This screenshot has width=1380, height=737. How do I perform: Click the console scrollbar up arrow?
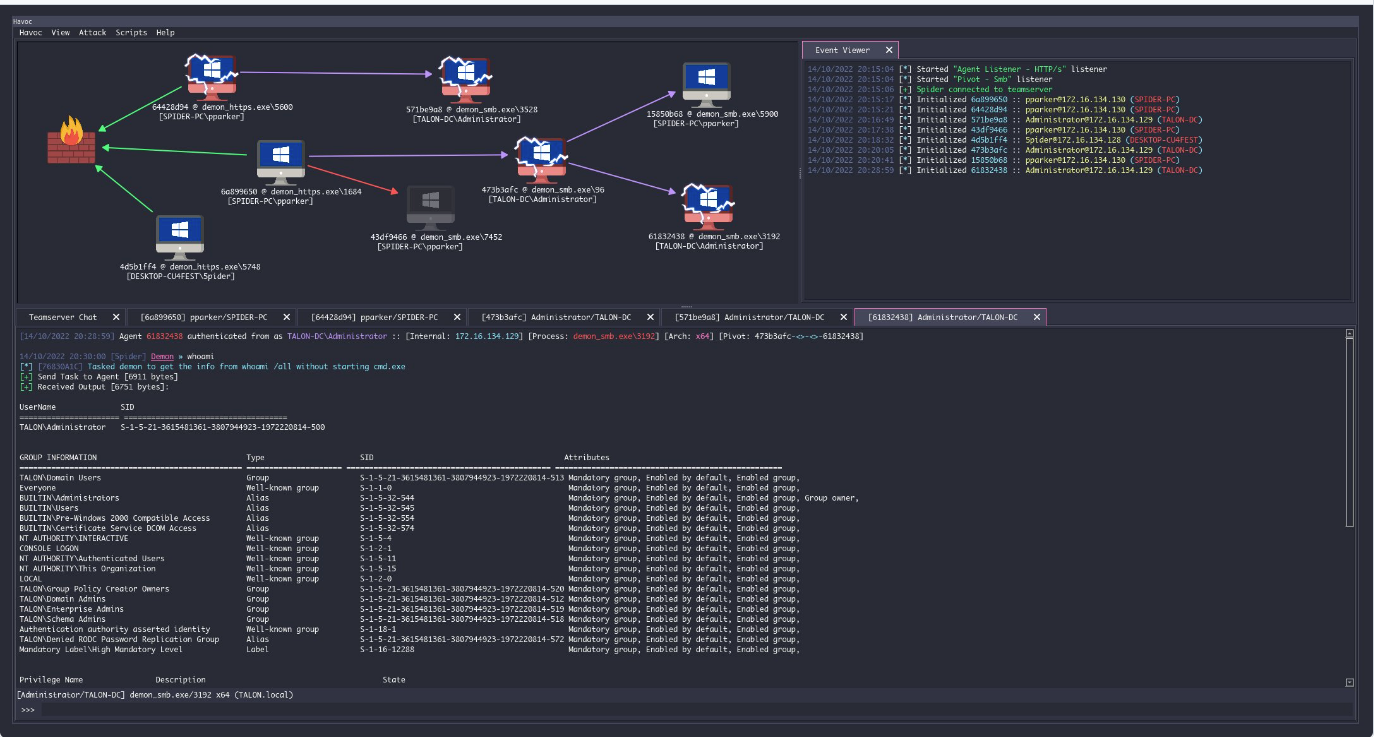[x=1350, y=333]
